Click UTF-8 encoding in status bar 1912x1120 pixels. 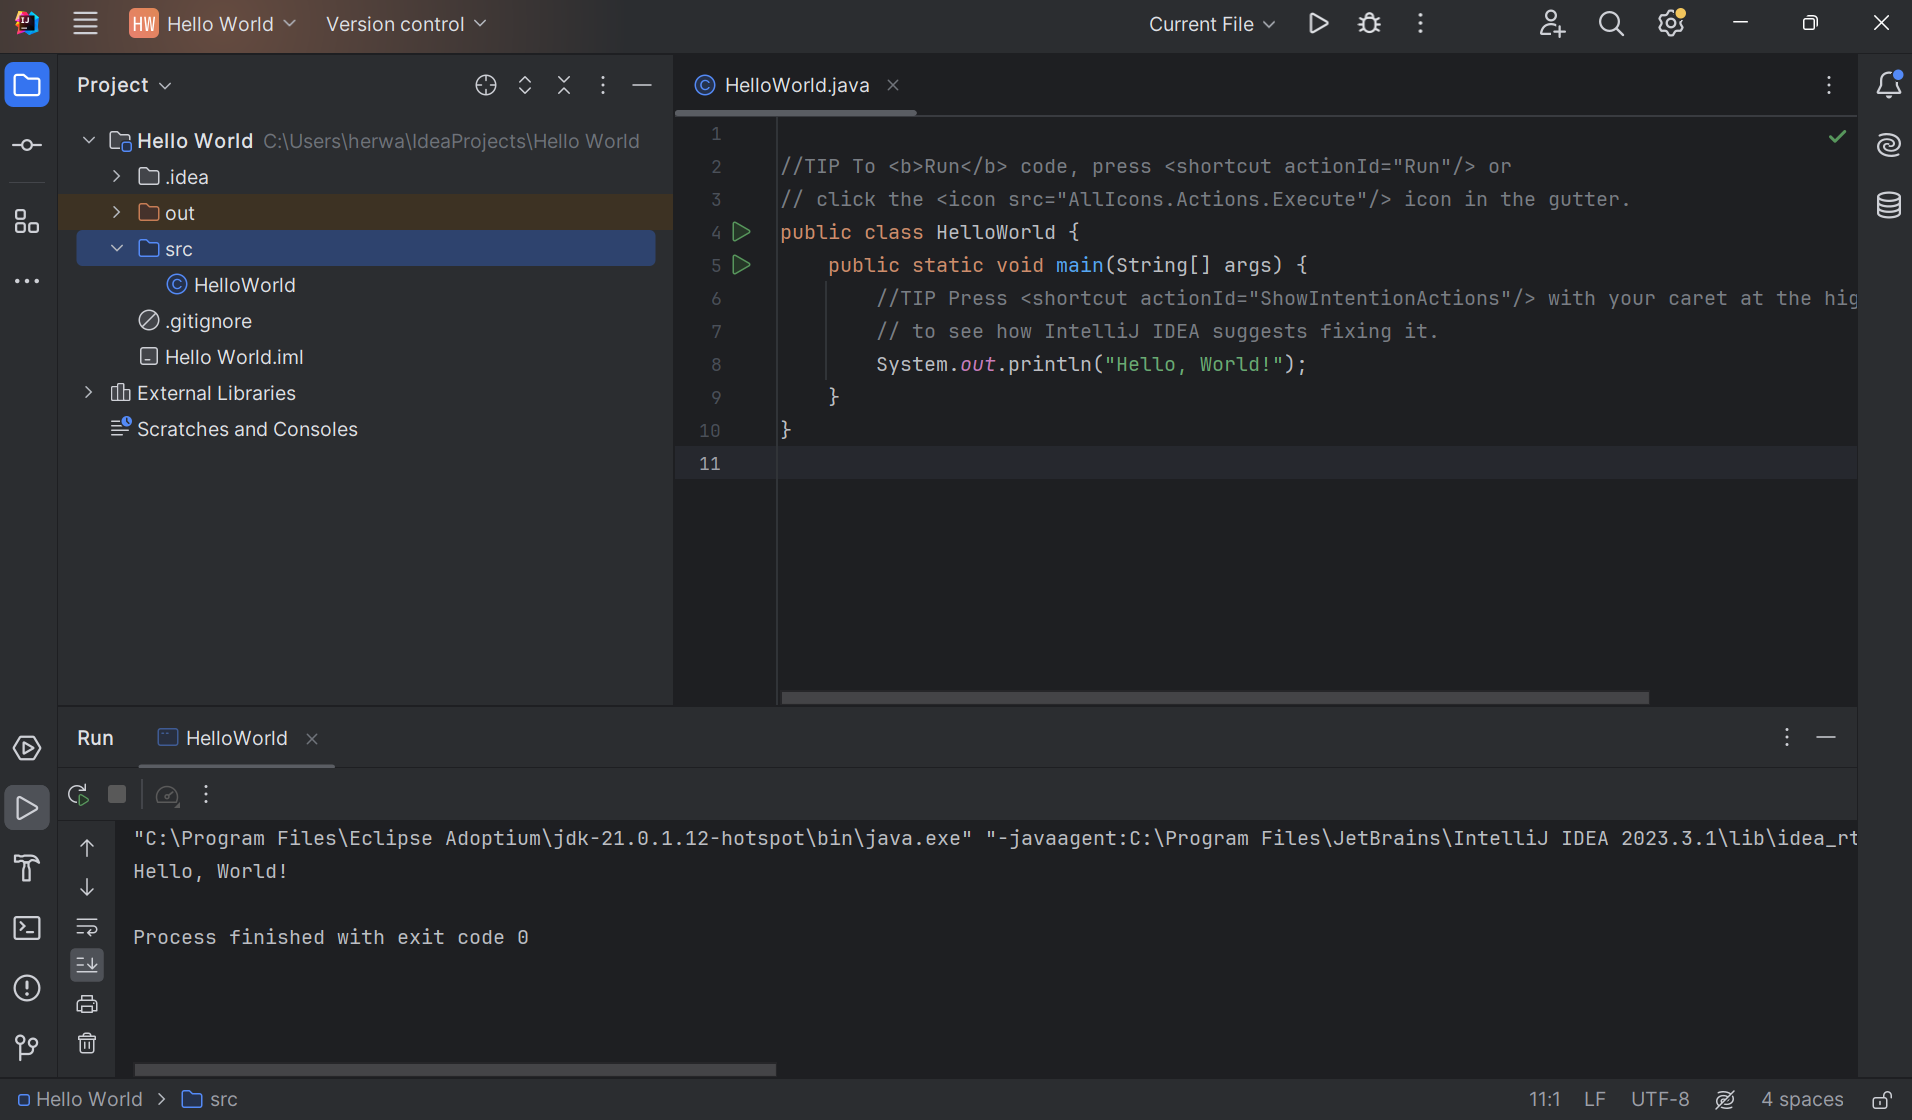1659,1100
